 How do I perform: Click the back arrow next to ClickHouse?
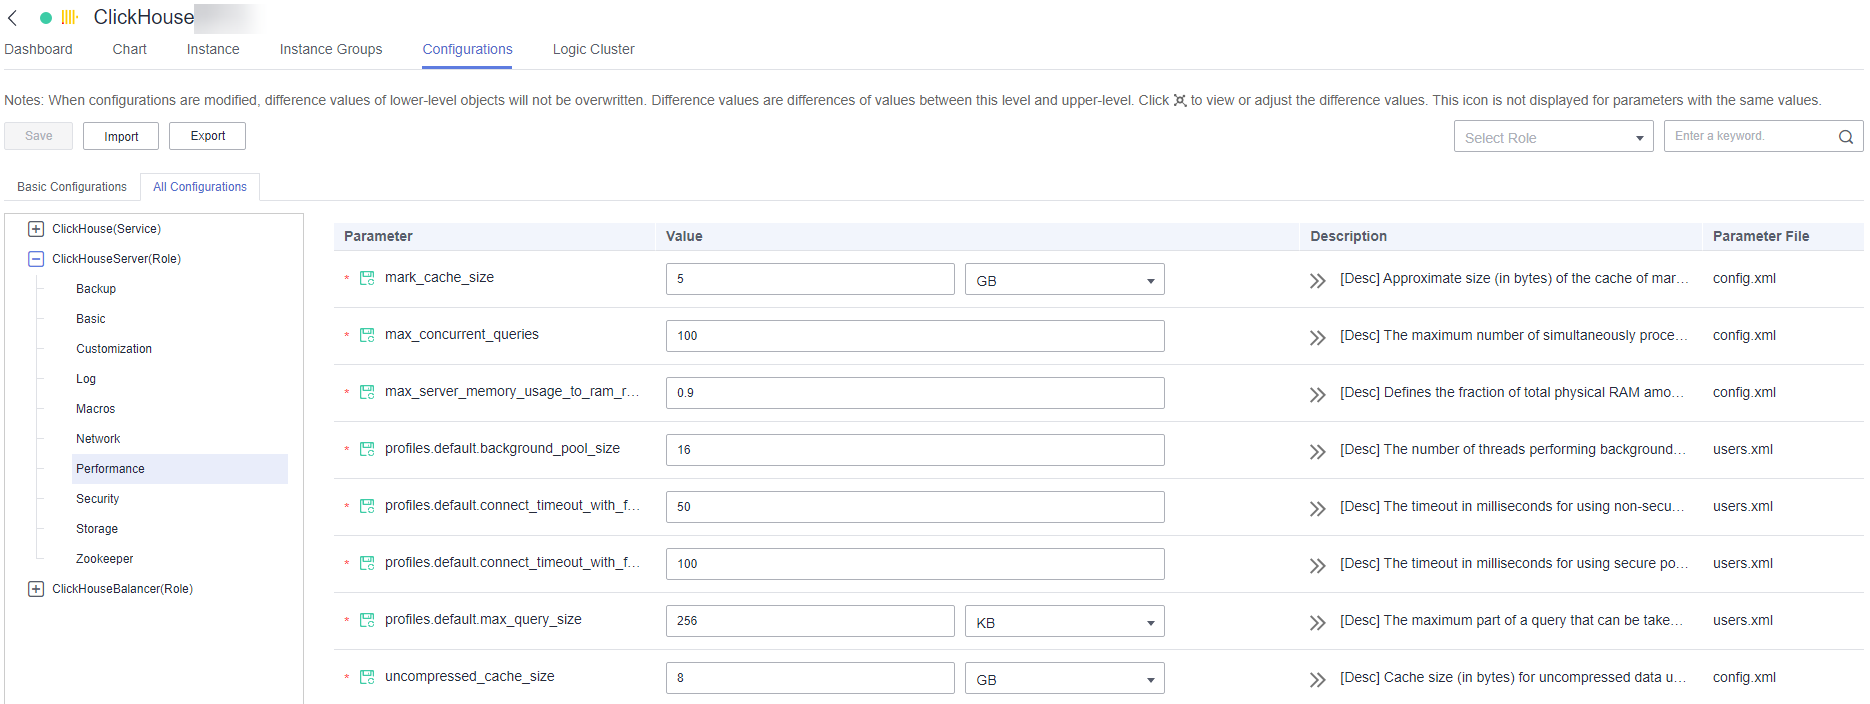coord(13,18)
